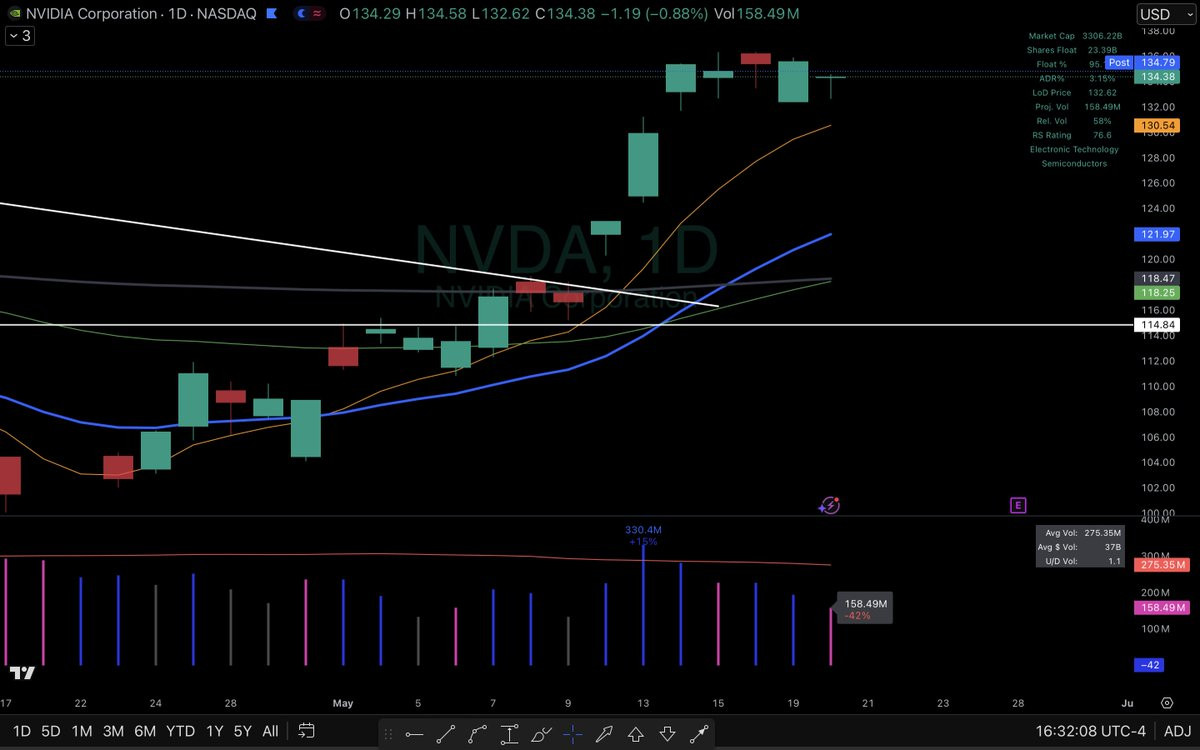The image size is (1200, 750).
Task: Select the arrow down marker tool
Action: click(x=667, y=734)
